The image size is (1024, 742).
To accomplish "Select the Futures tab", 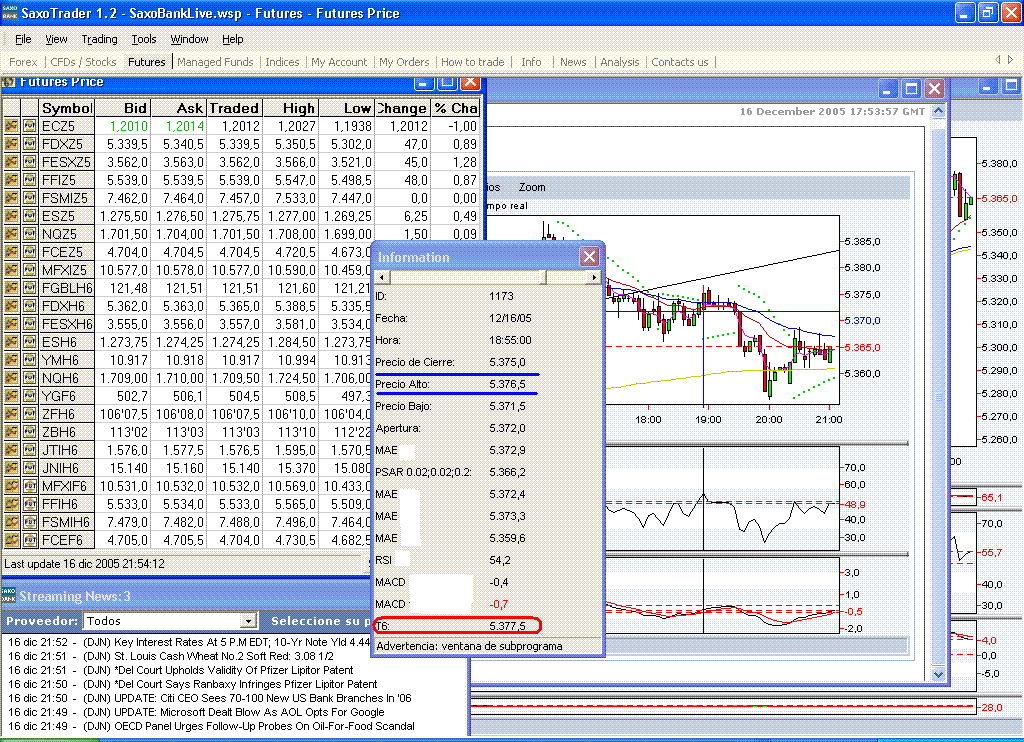I will click(147, 62).
